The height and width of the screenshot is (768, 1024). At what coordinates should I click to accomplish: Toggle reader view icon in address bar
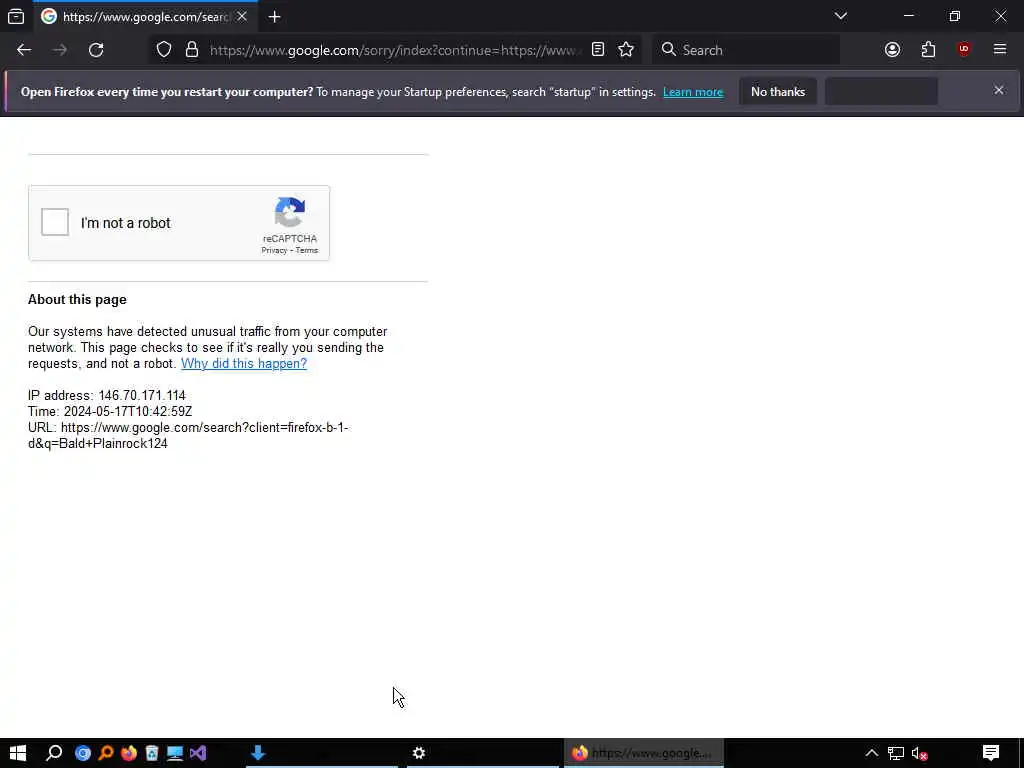click(598, 50)
